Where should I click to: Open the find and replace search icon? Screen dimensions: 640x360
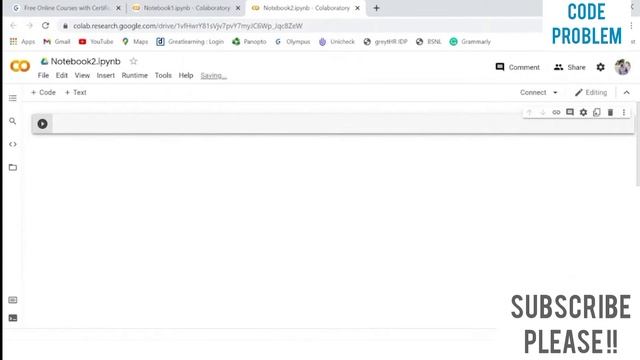(13, 121)
